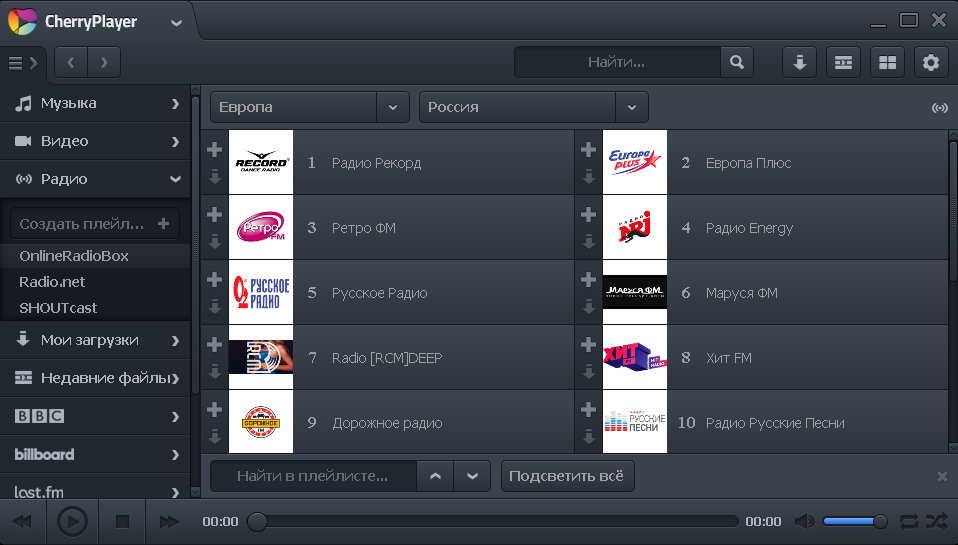Download Русское Радио with its arrow icon

[214, 307]
